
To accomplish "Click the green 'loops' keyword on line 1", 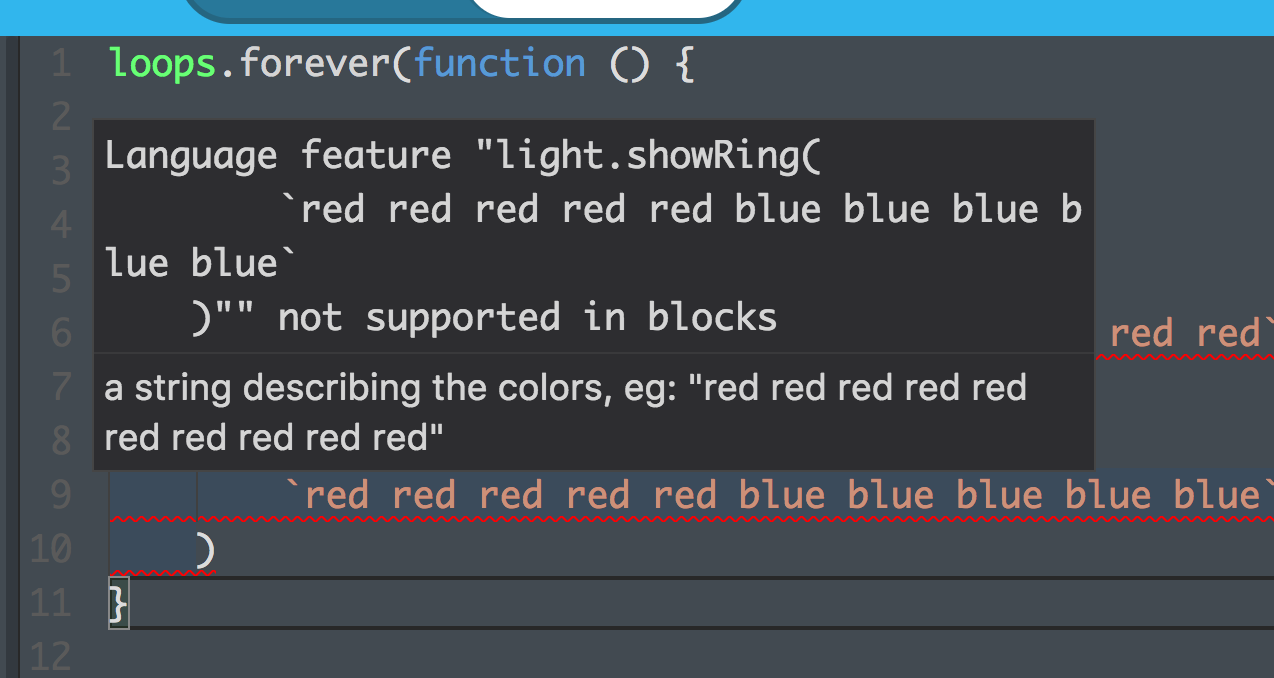I will [160, 62].
